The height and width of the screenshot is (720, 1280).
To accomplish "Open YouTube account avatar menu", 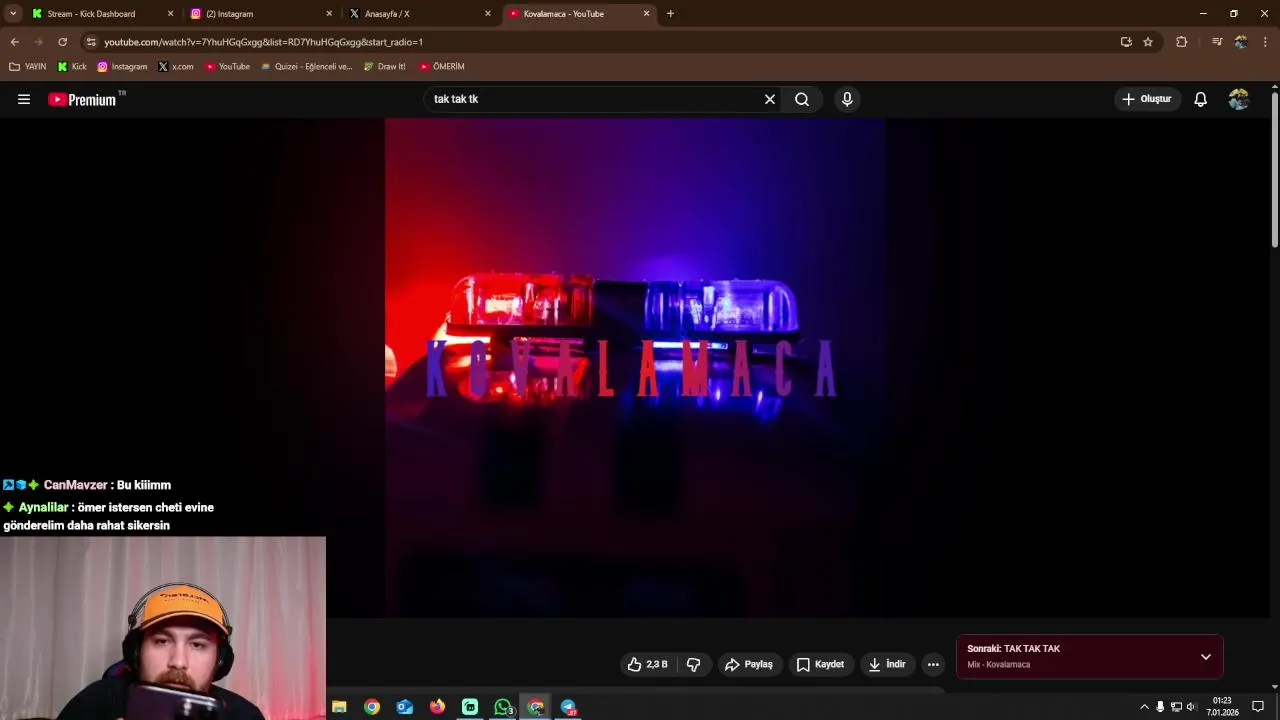I will pos(1239,99).
